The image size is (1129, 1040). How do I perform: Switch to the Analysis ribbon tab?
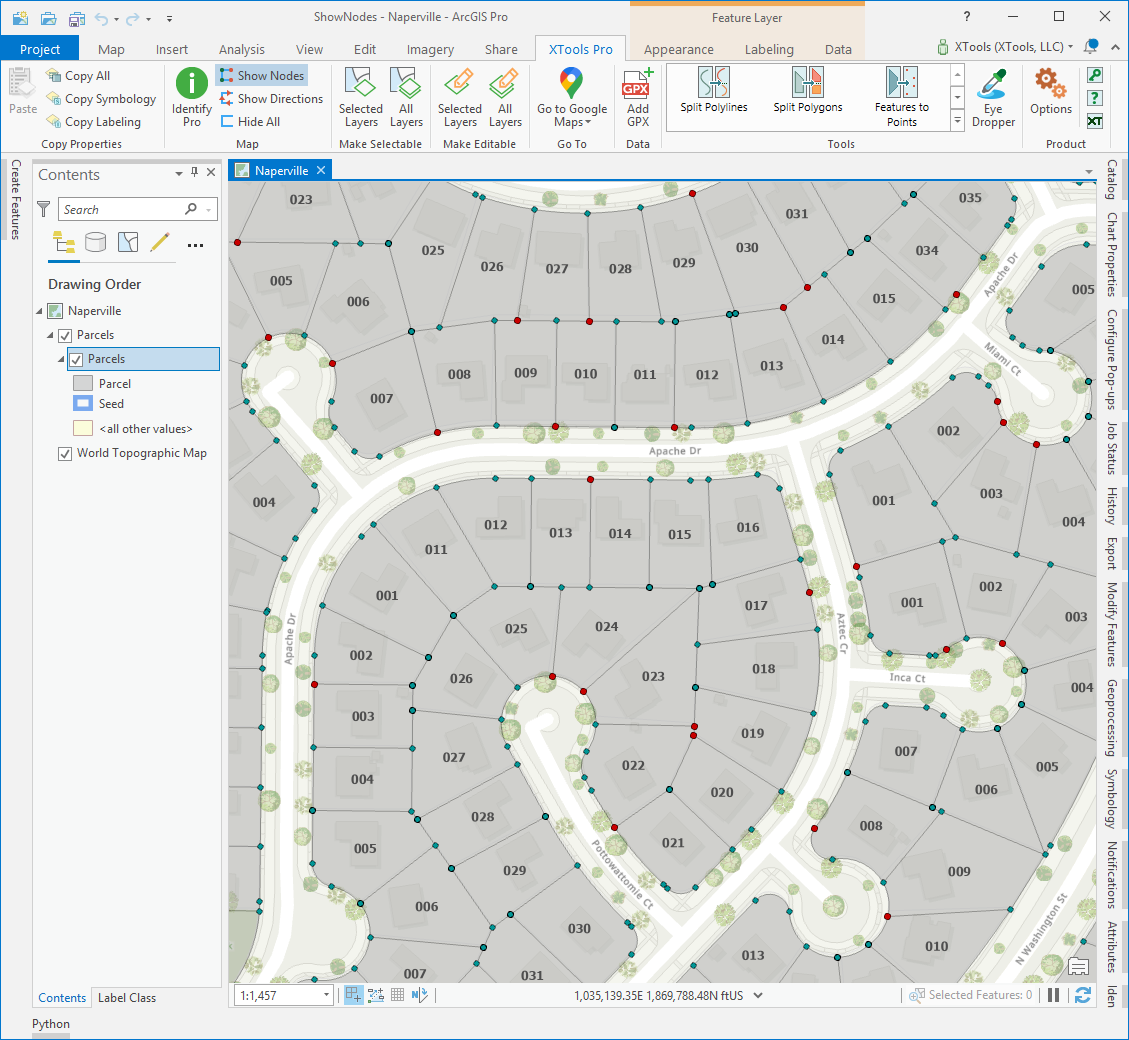[x=242, y=49]
